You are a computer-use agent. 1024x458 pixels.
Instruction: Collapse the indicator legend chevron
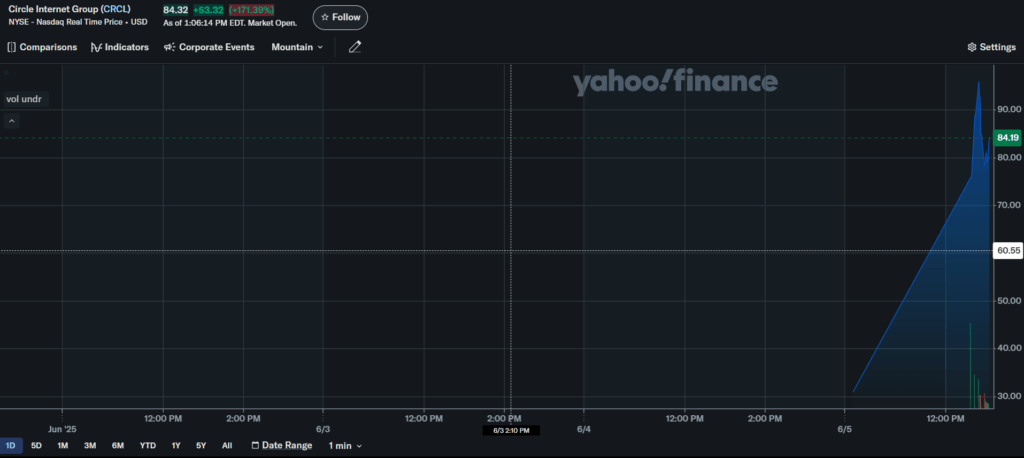[x=12, y=121]
